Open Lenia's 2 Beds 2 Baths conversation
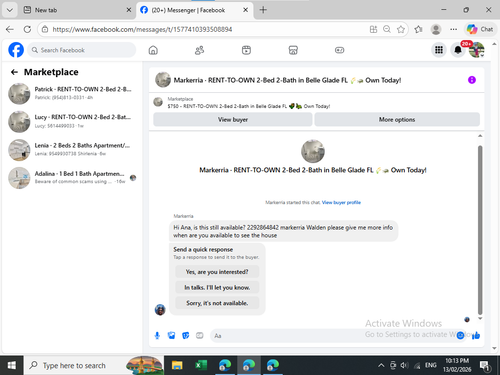 click(72, 150)
